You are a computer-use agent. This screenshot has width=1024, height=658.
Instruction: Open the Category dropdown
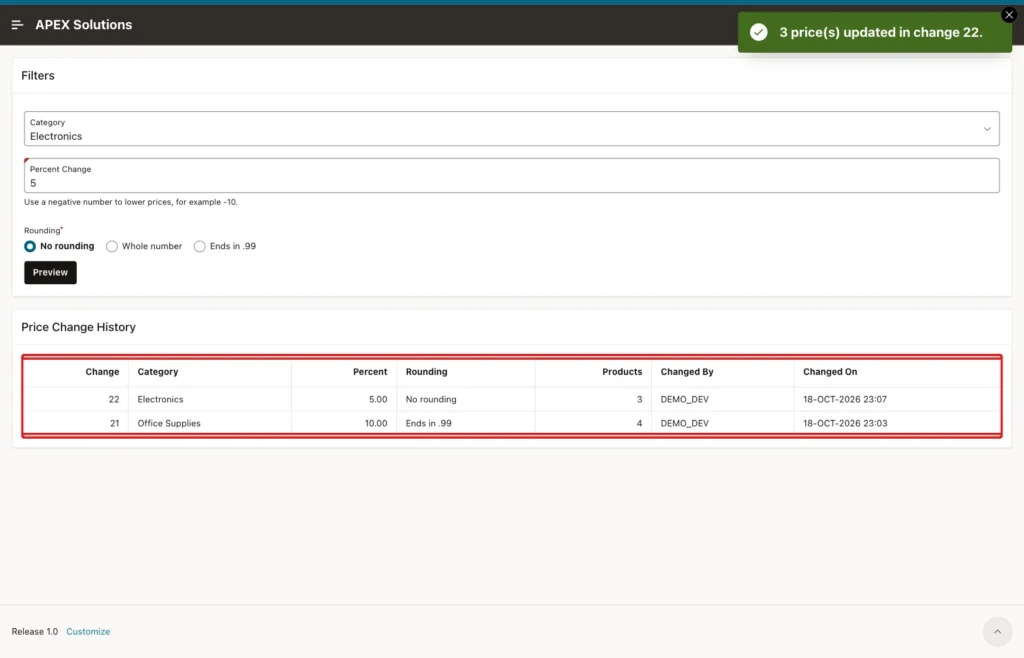pyautogui.click(x=511, y=129)
